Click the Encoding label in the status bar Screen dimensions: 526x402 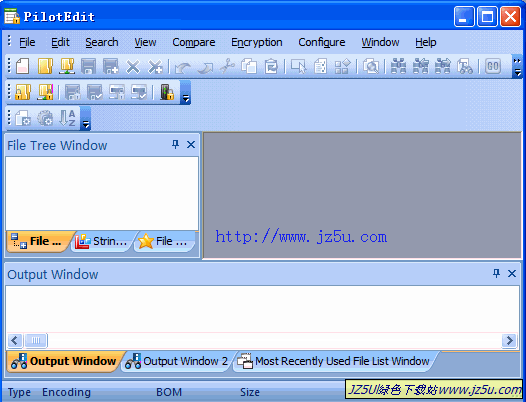coord(66,392)
